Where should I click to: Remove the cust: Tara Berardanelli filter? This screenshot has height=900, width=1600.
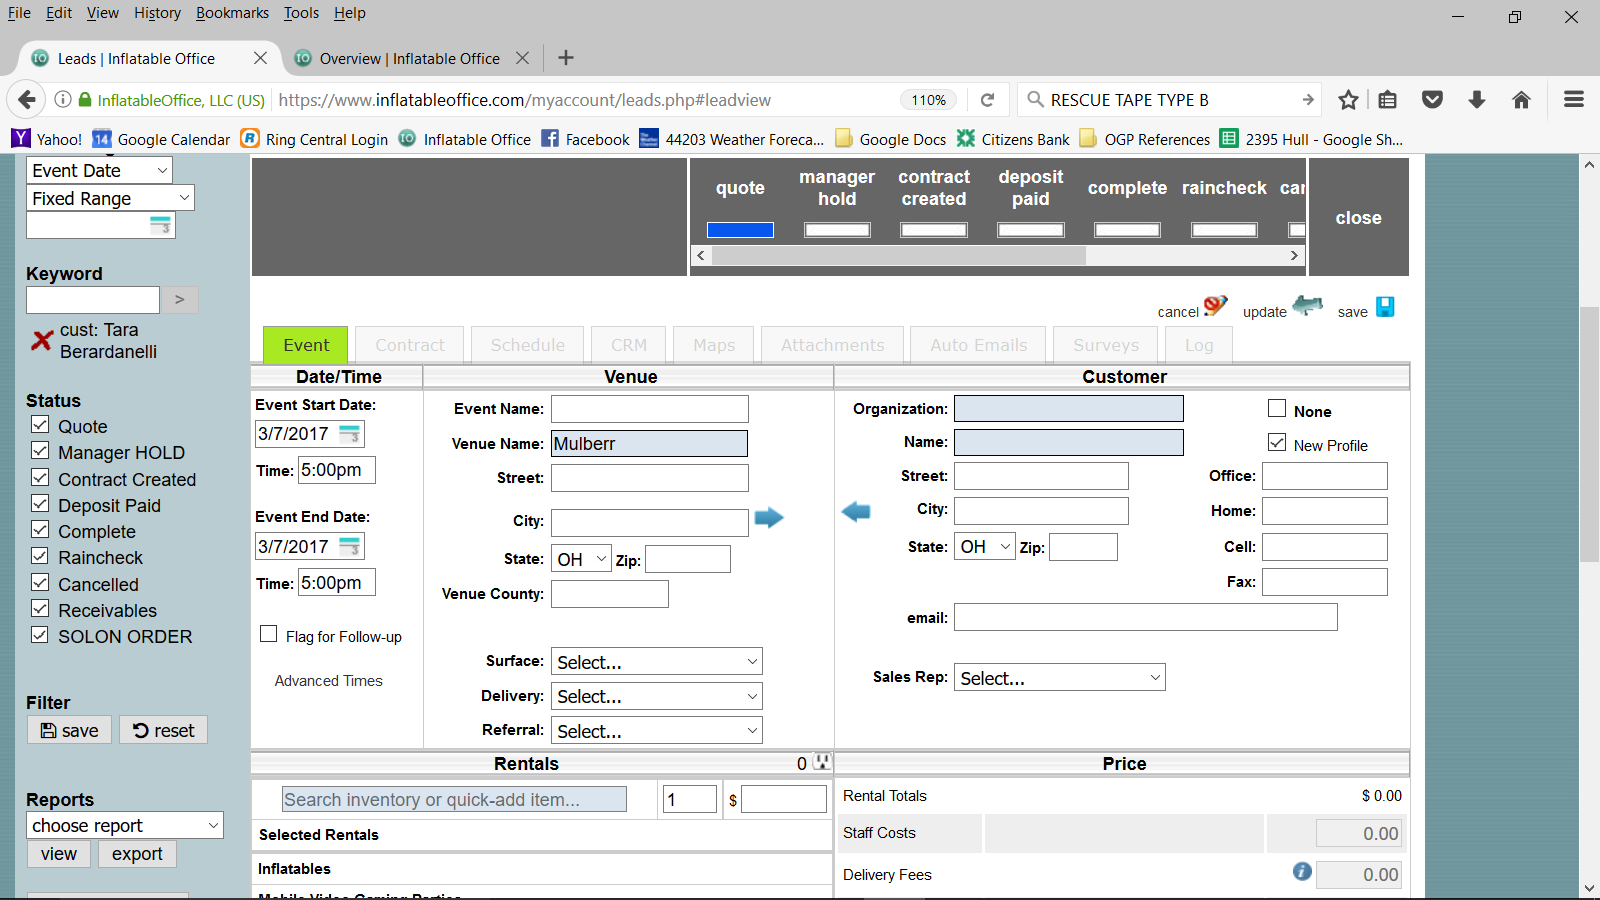41,341
